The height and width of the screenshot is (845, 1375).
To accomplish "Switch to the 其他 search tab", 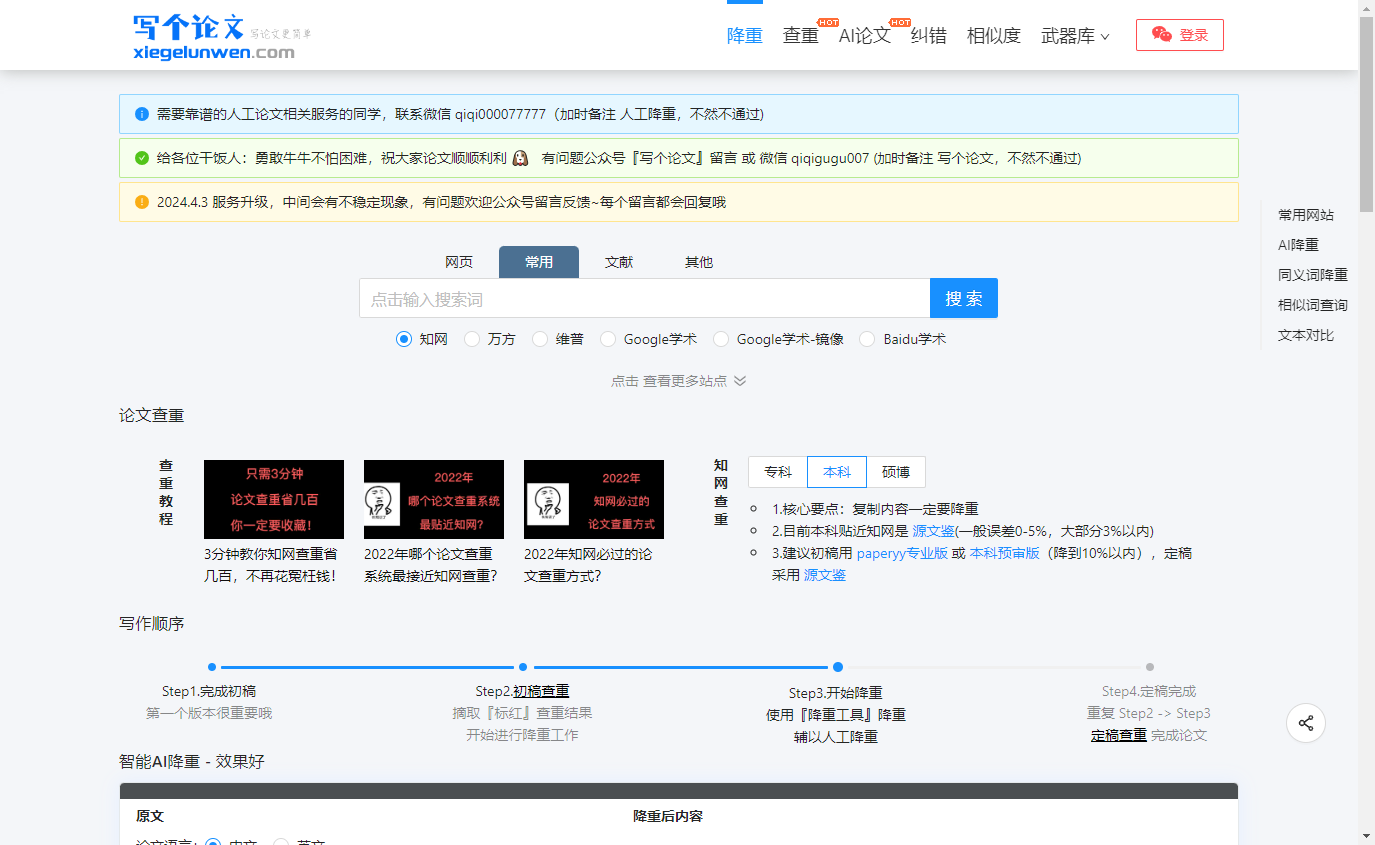I will [x=699, y=262].
